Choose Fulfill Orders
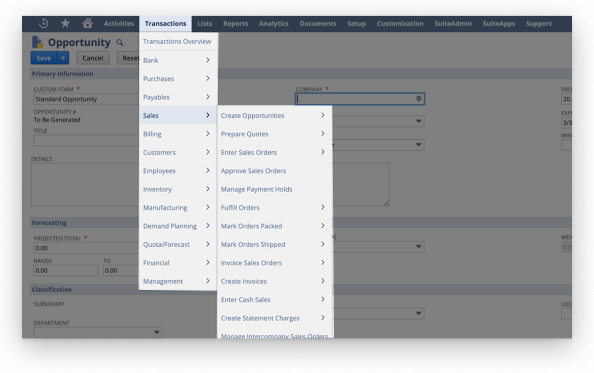The width and height of the screenshot is (594, 373). (x=275, y=207)
